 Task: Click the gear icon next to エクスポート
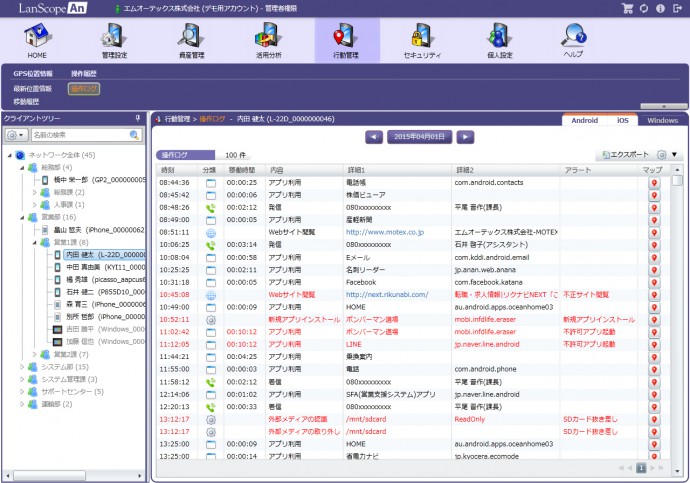click(661, 155)
